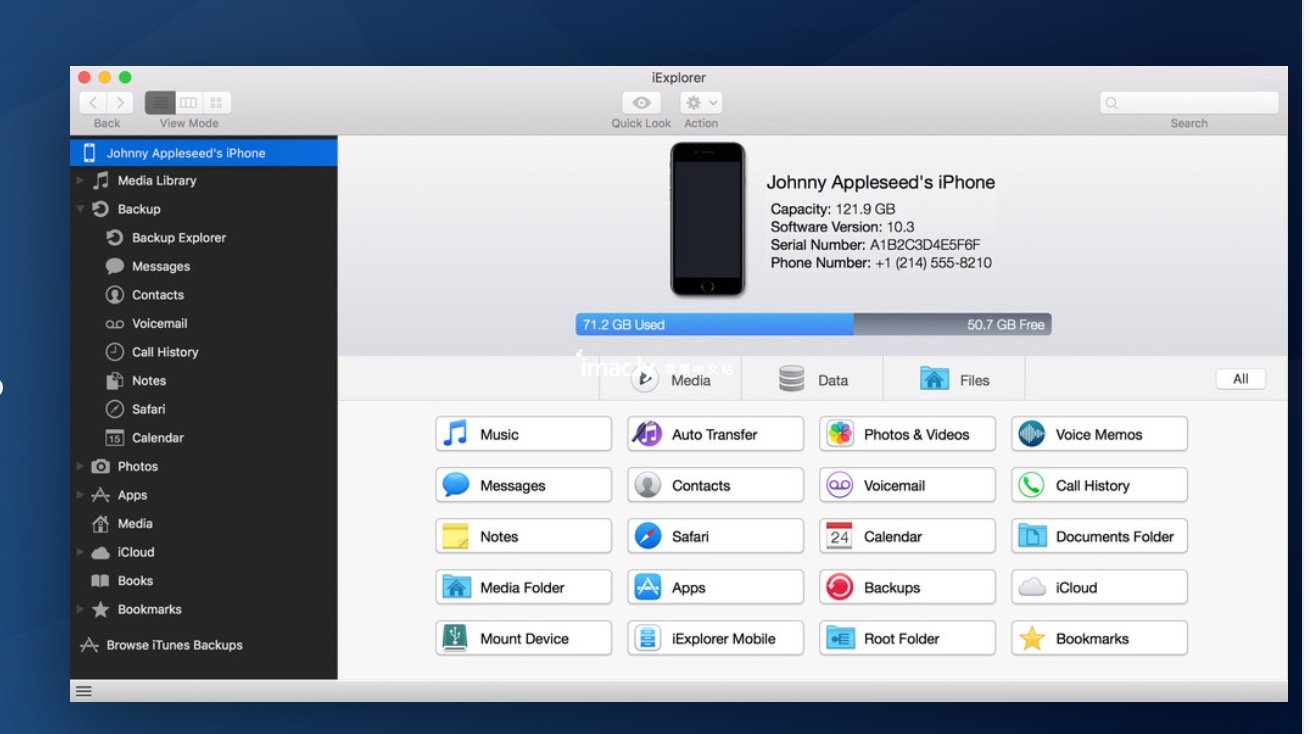Click the App Store Apps icon in grid
Screen dimensions: 1310x734
(648, 588)
